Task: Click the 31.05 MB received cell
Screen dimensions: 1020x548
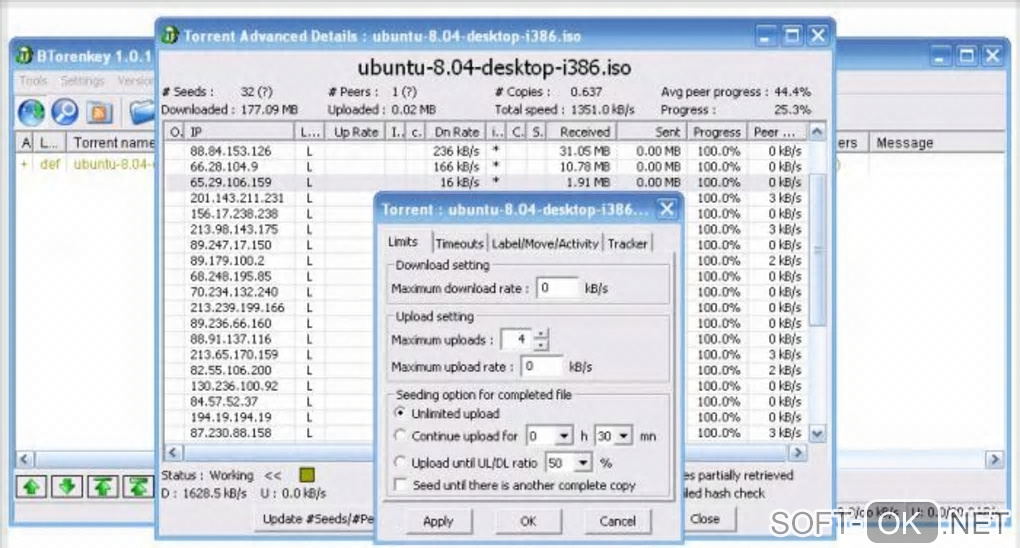Action: (584, 150)
